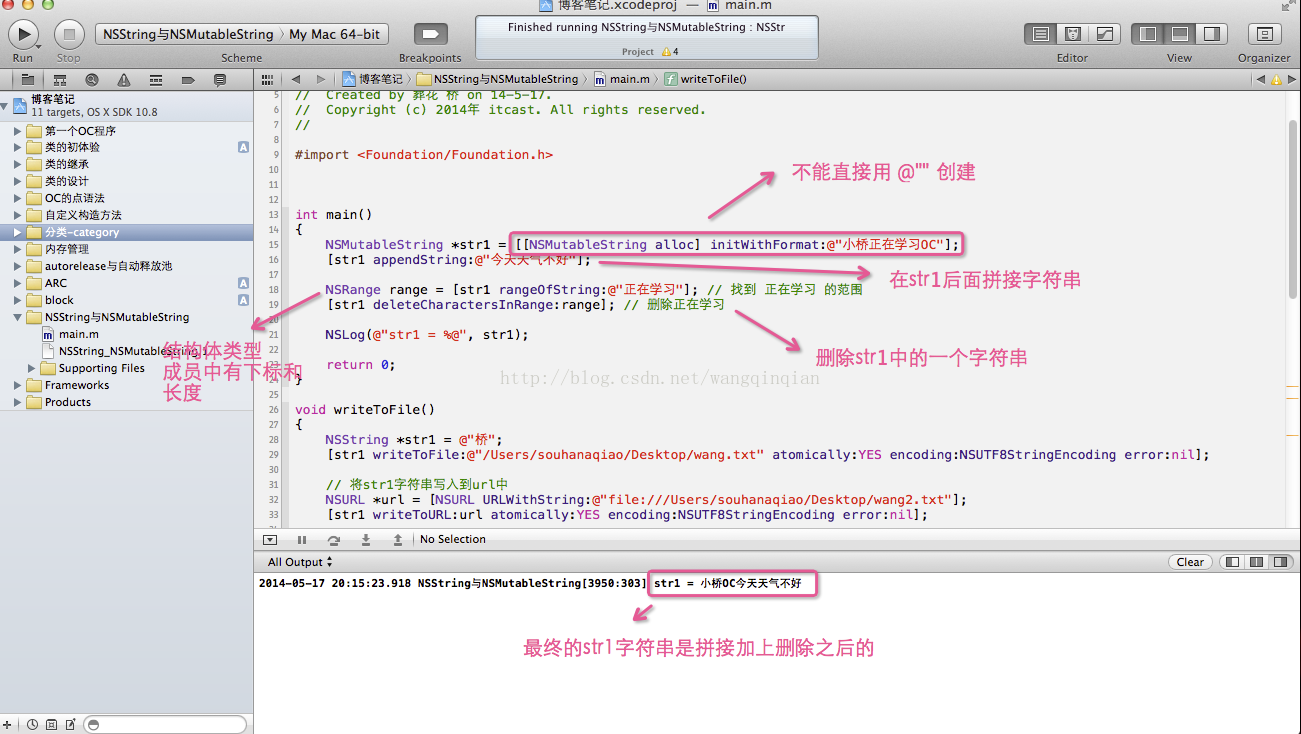1301x734 pixels.
Task: Go forward in editor history
Action: (x=320, y=79)
